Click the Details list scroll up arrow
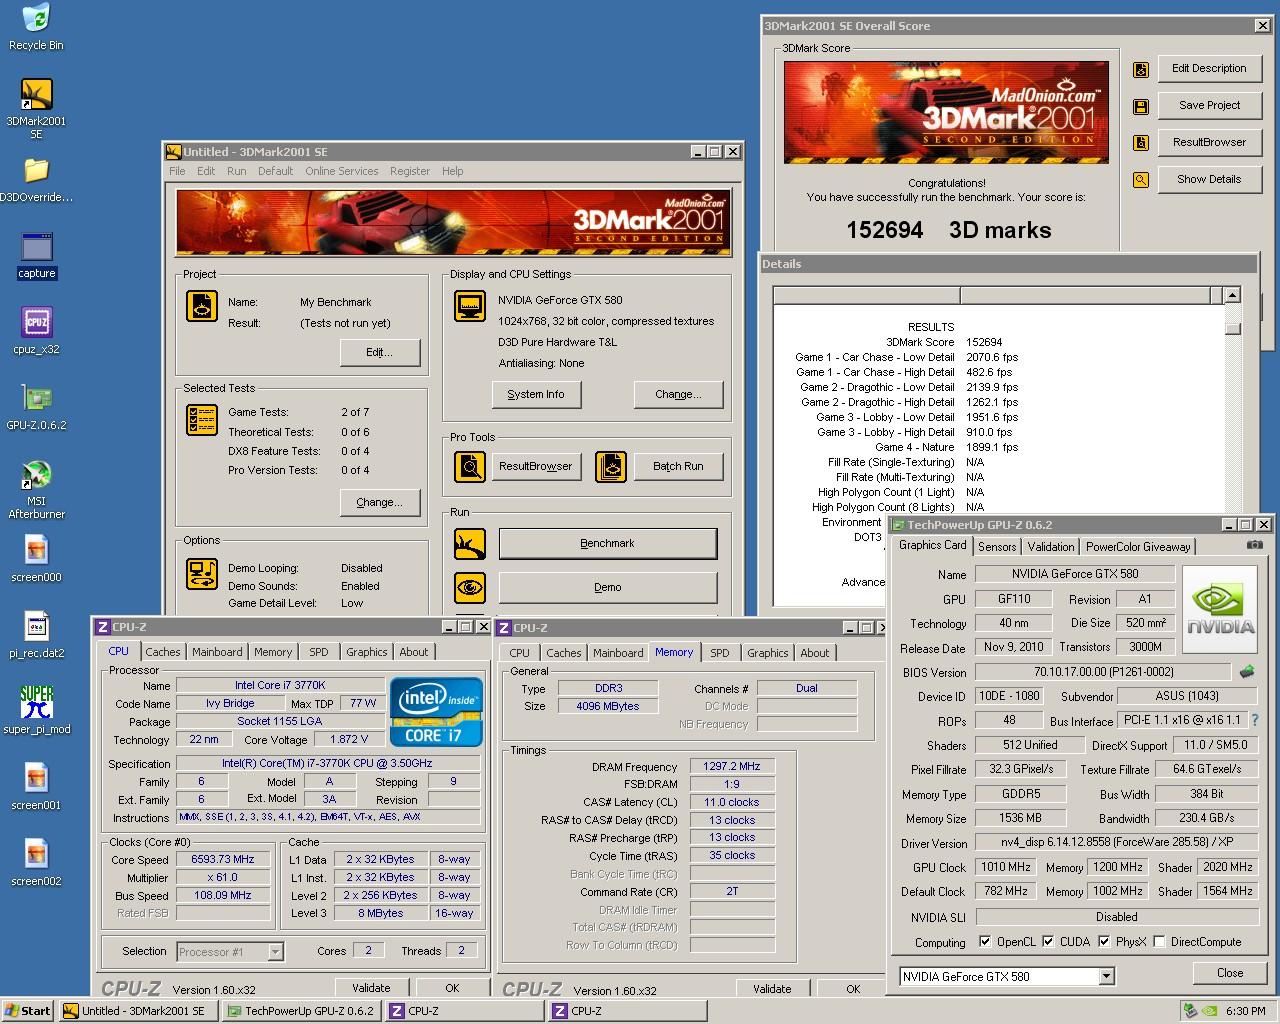The image size is (1280, 1024). click(x=1232, y=295)
